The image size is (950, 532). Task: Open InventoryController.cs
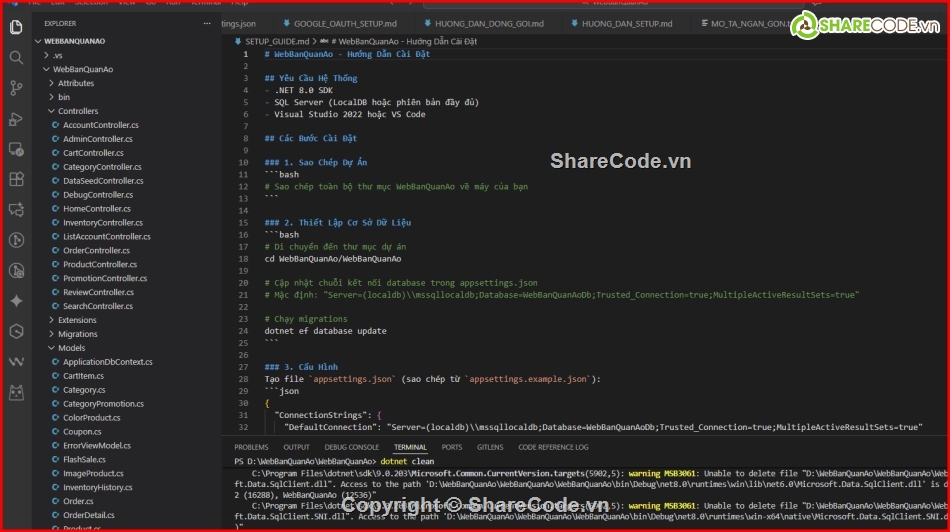point(103,222)
